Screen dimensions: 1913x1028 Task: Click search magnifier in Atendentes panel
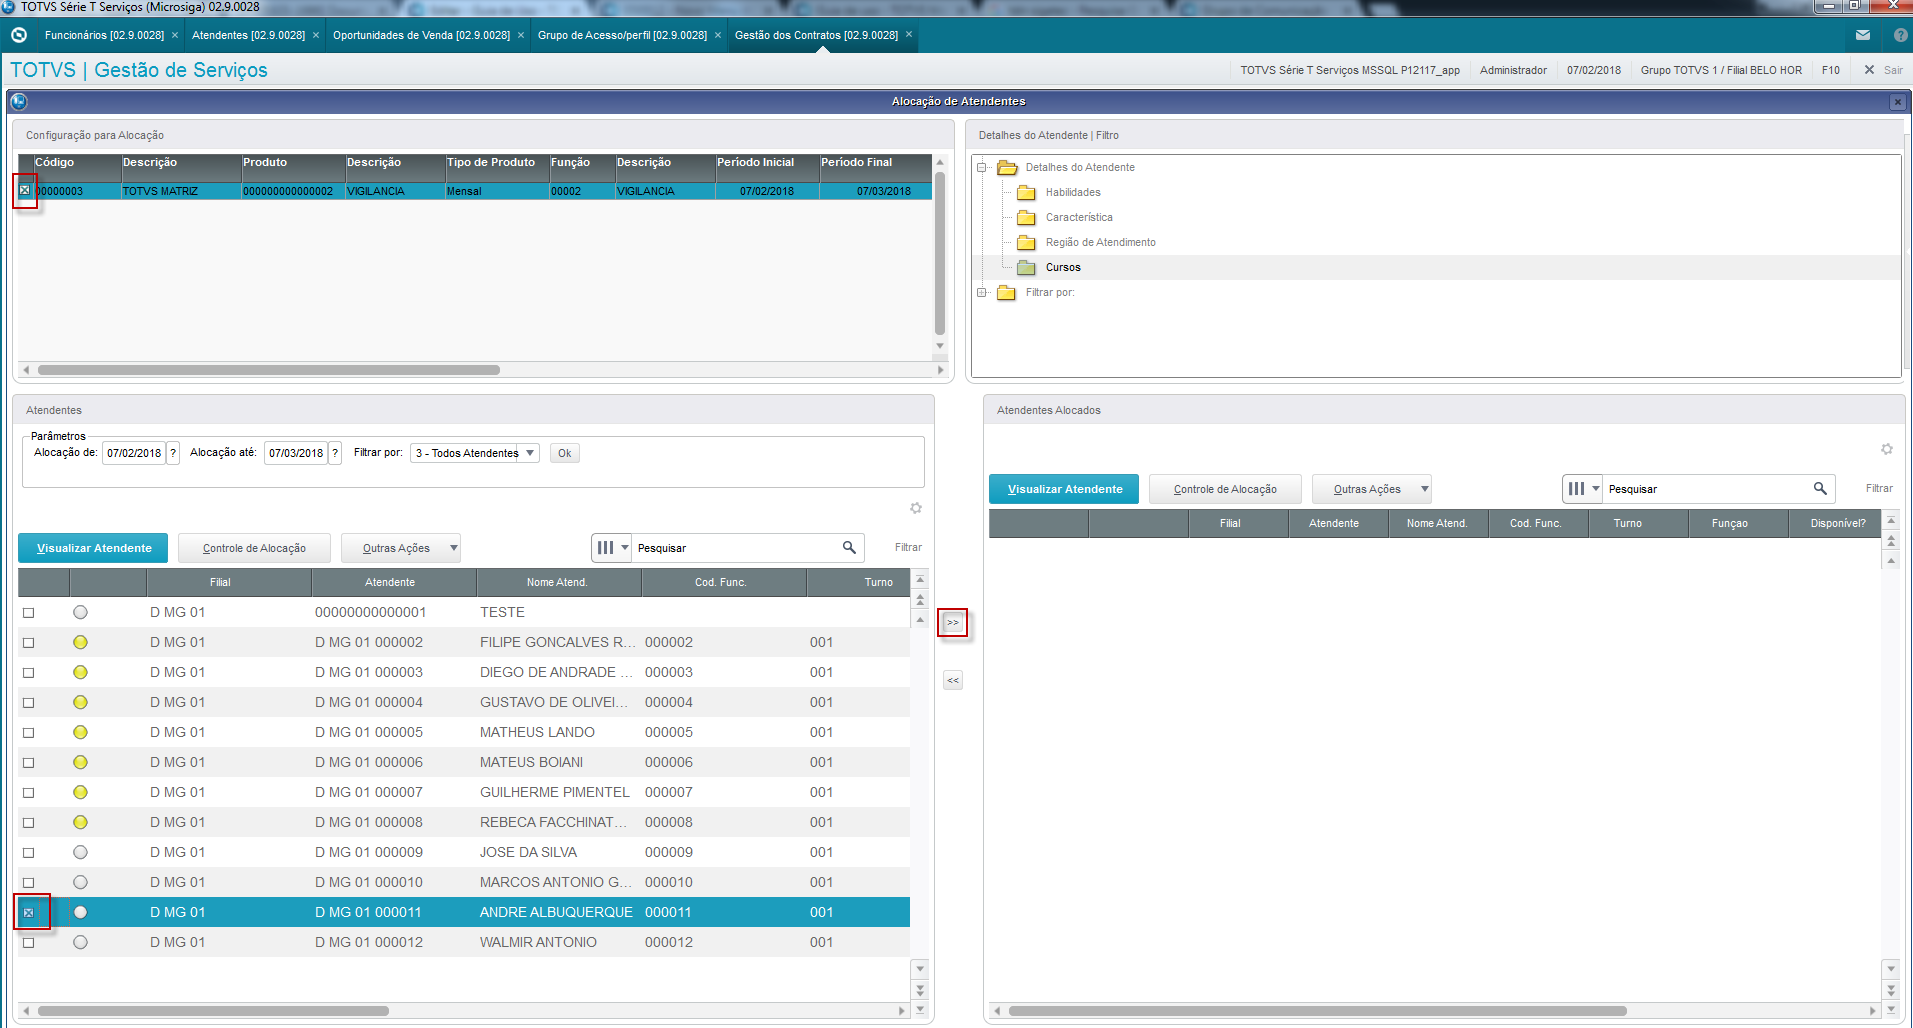click(849, 547)
